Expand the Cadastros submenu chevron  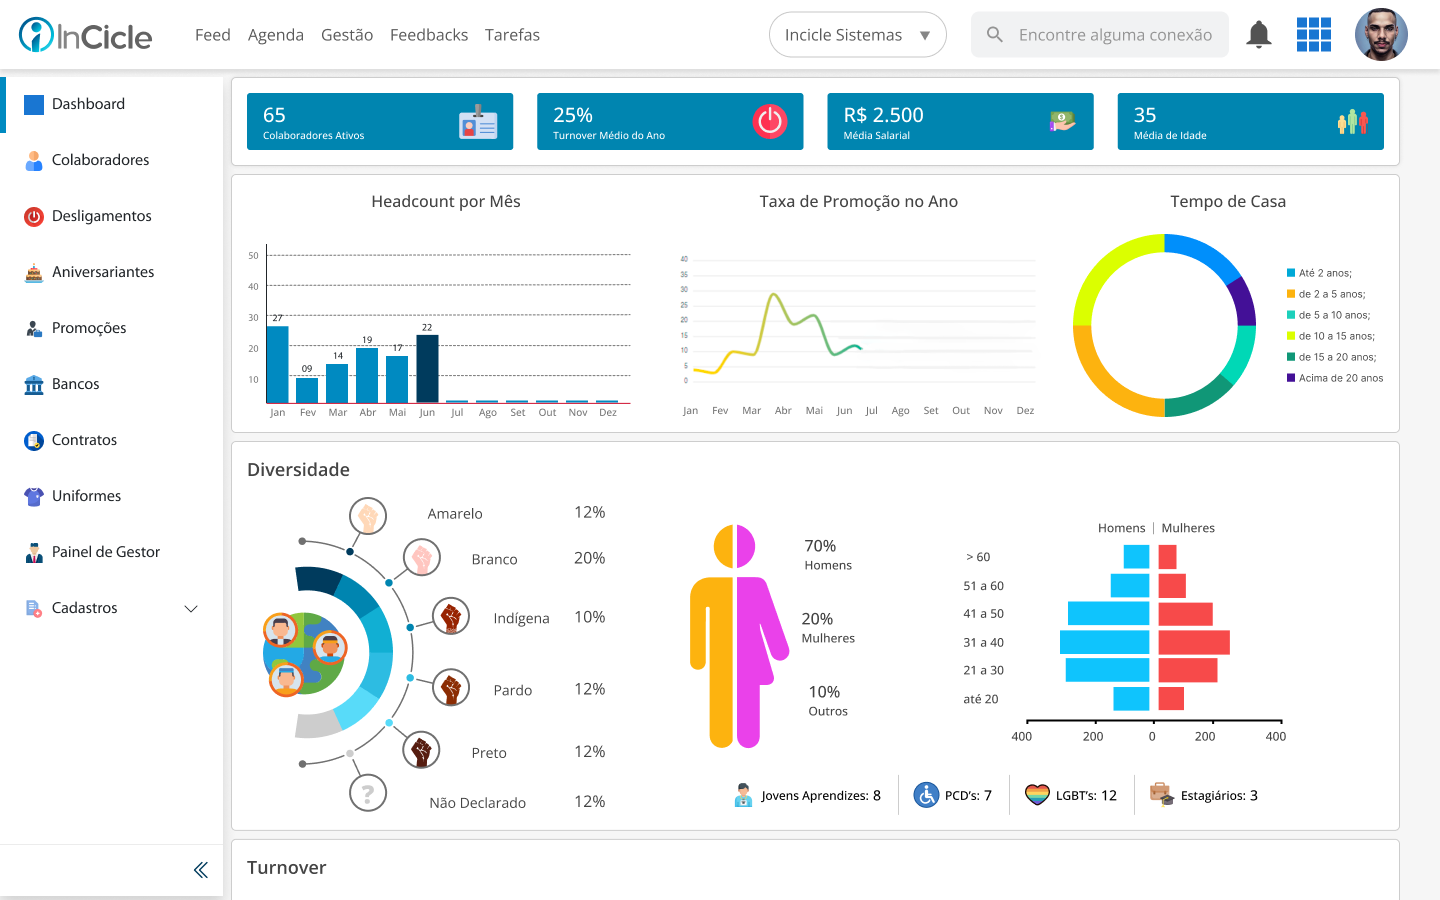pyautogui.click(x=191, y=608)
